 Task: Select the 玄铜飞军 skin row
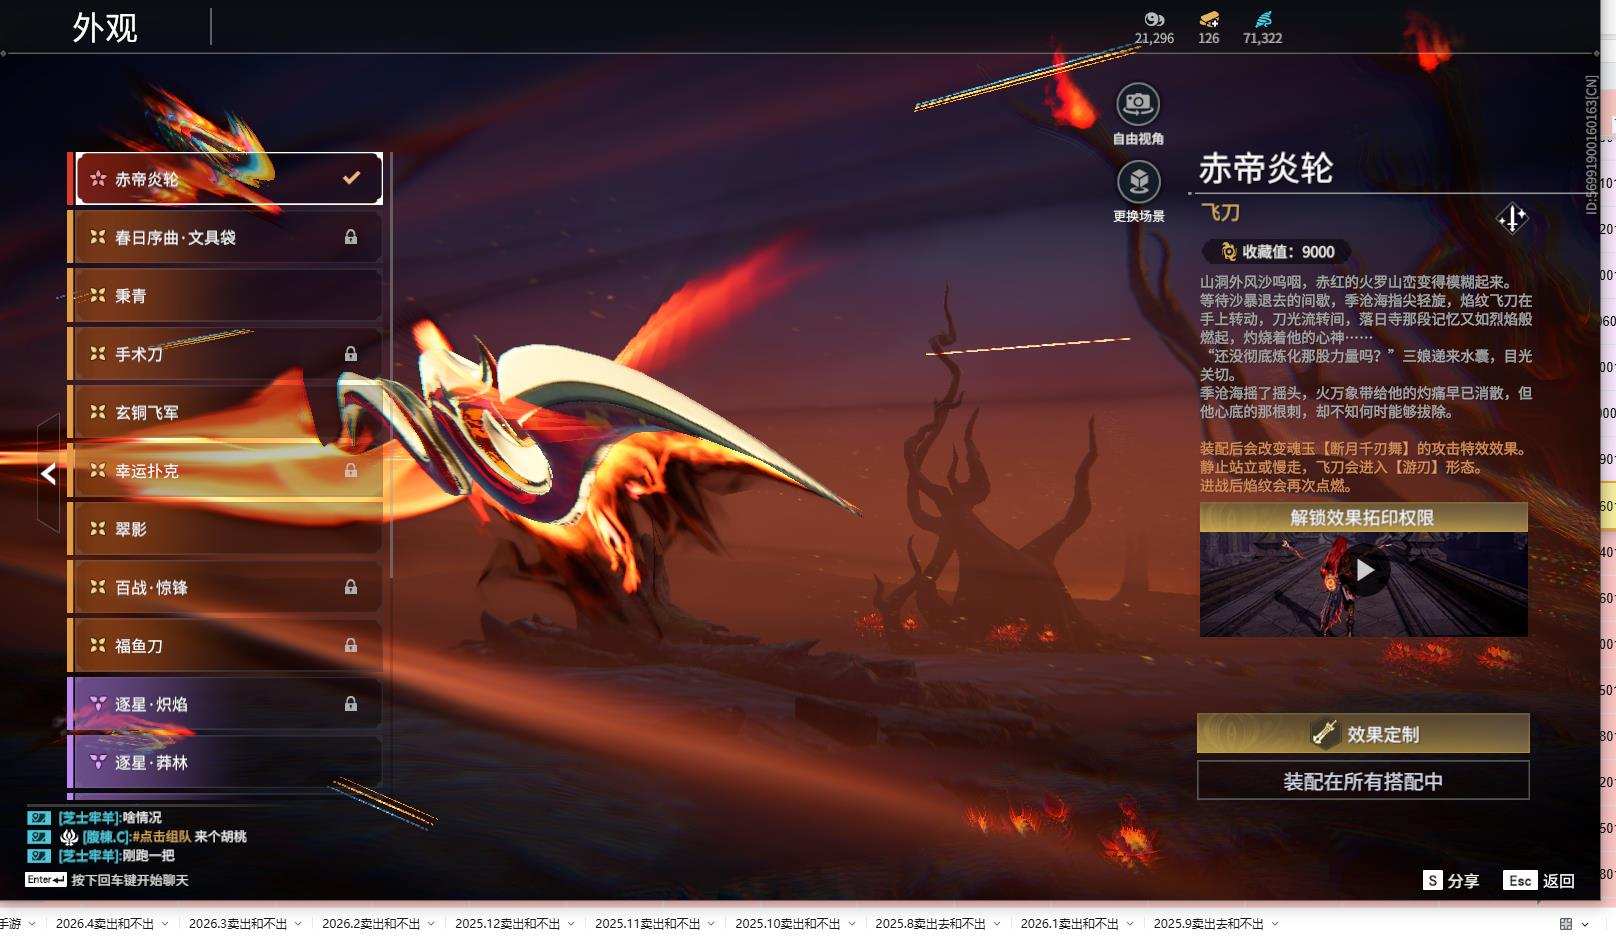tap(226, 412)
